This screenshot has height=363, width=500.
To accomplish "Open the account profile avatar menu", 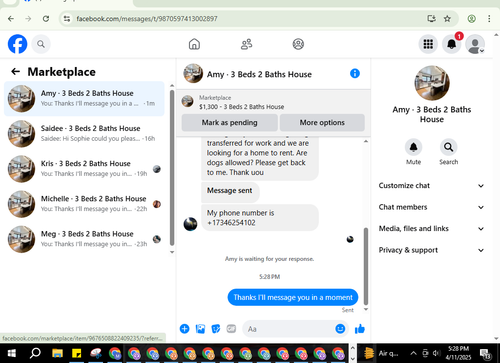I will (475, 44).
